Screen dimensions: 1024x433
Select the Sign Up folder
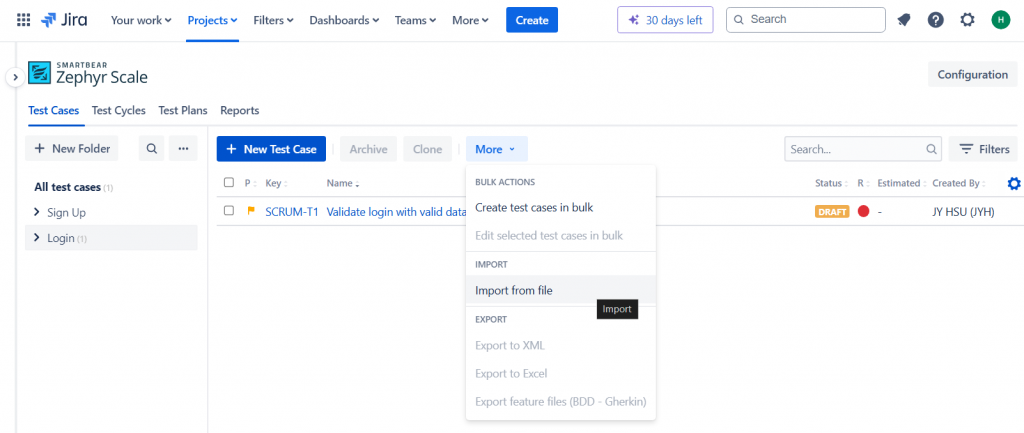click(x=66, y=212)
